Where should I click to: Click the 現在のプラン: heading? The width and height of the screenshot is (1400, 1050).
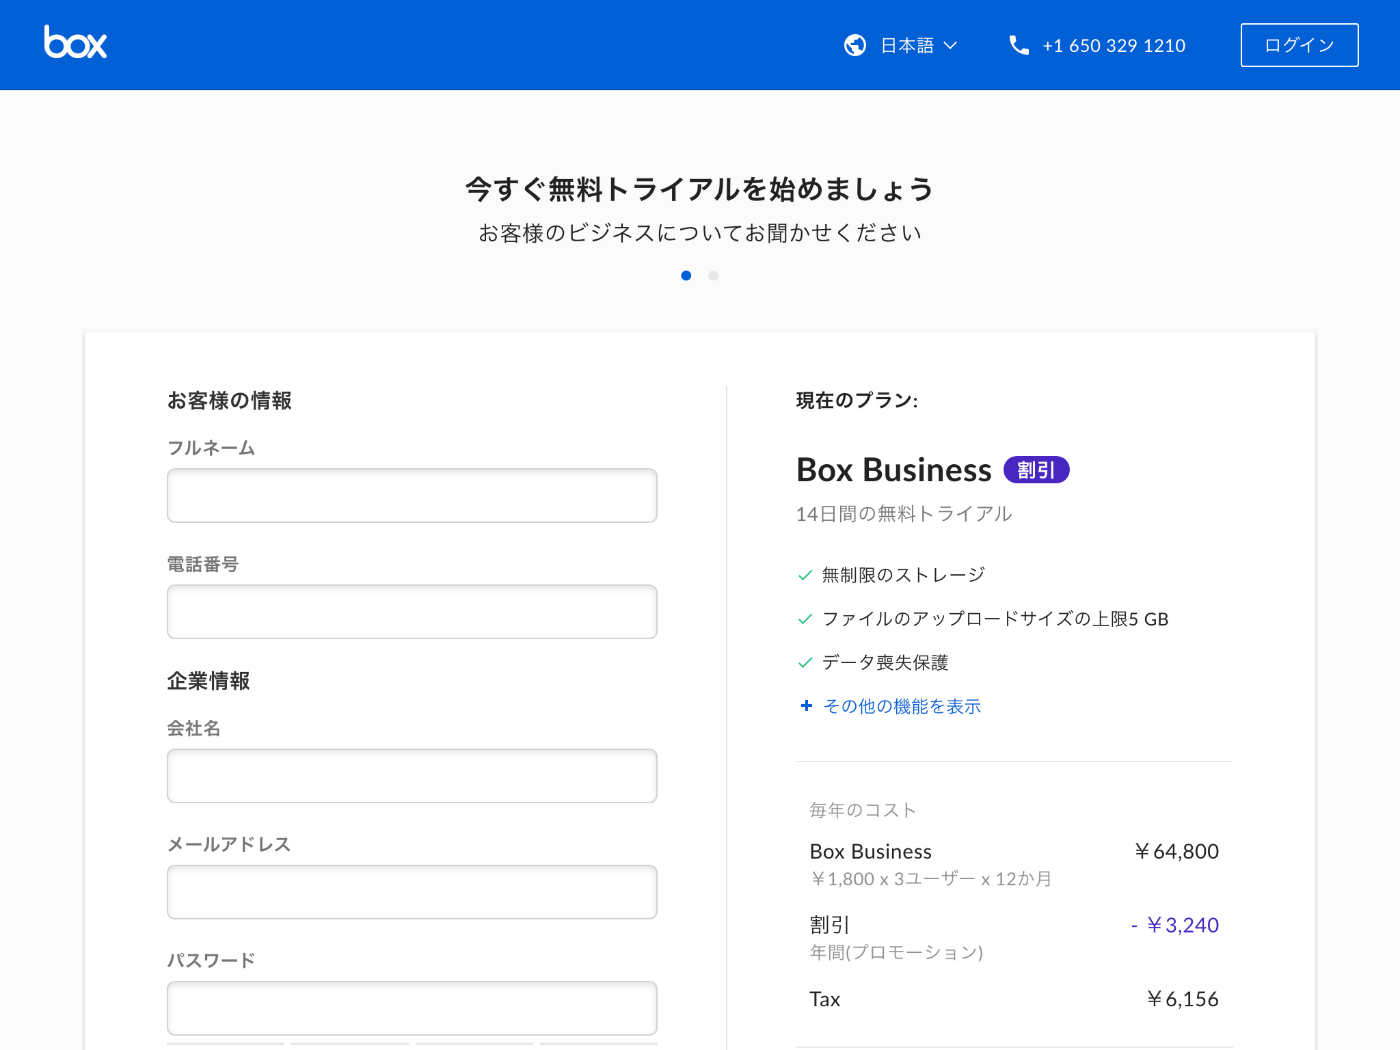pos(857,400)
